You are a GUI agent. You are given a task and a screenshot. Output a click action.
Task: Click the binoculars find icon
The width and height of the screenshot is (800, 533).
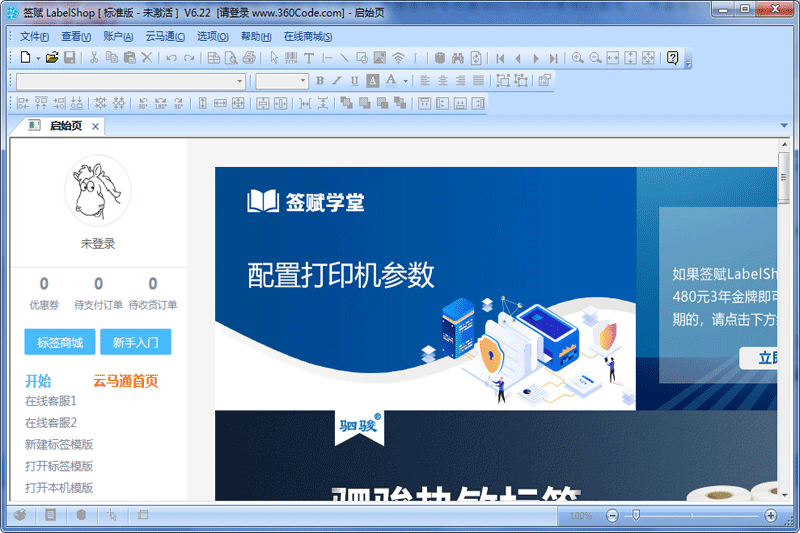pyautogui.click(x=457, y=58)
